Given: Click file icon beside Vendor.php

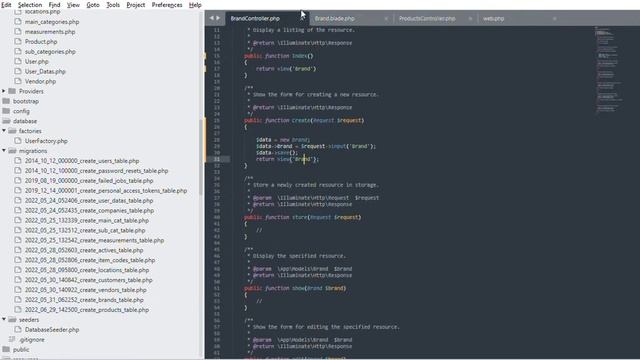Looking at the screenshot, I should coord(18,81).
